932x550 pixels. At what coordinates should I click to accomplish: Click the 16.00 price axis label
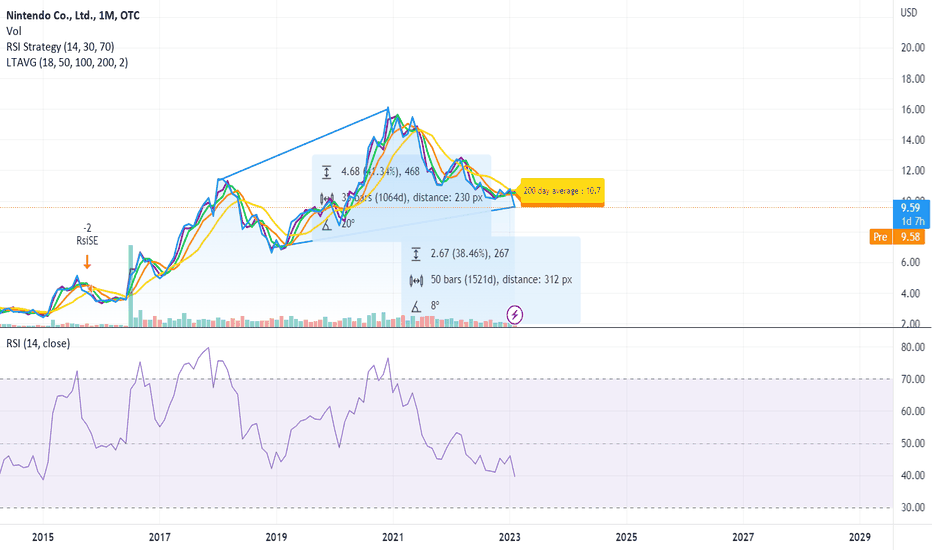[x=913, y=109]
